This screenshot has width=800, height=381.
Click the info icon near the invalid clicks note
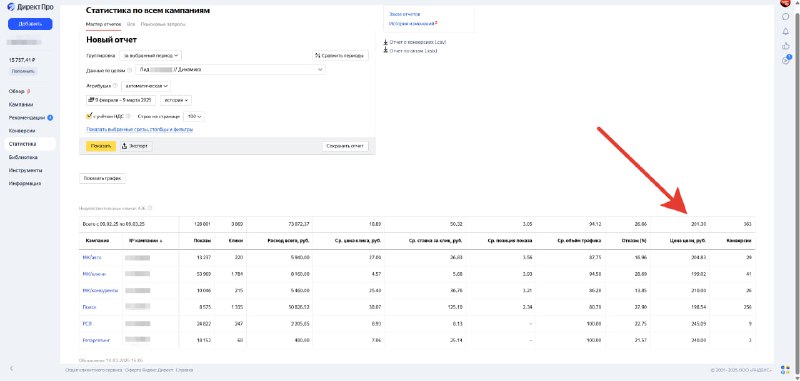coord(150,208)
